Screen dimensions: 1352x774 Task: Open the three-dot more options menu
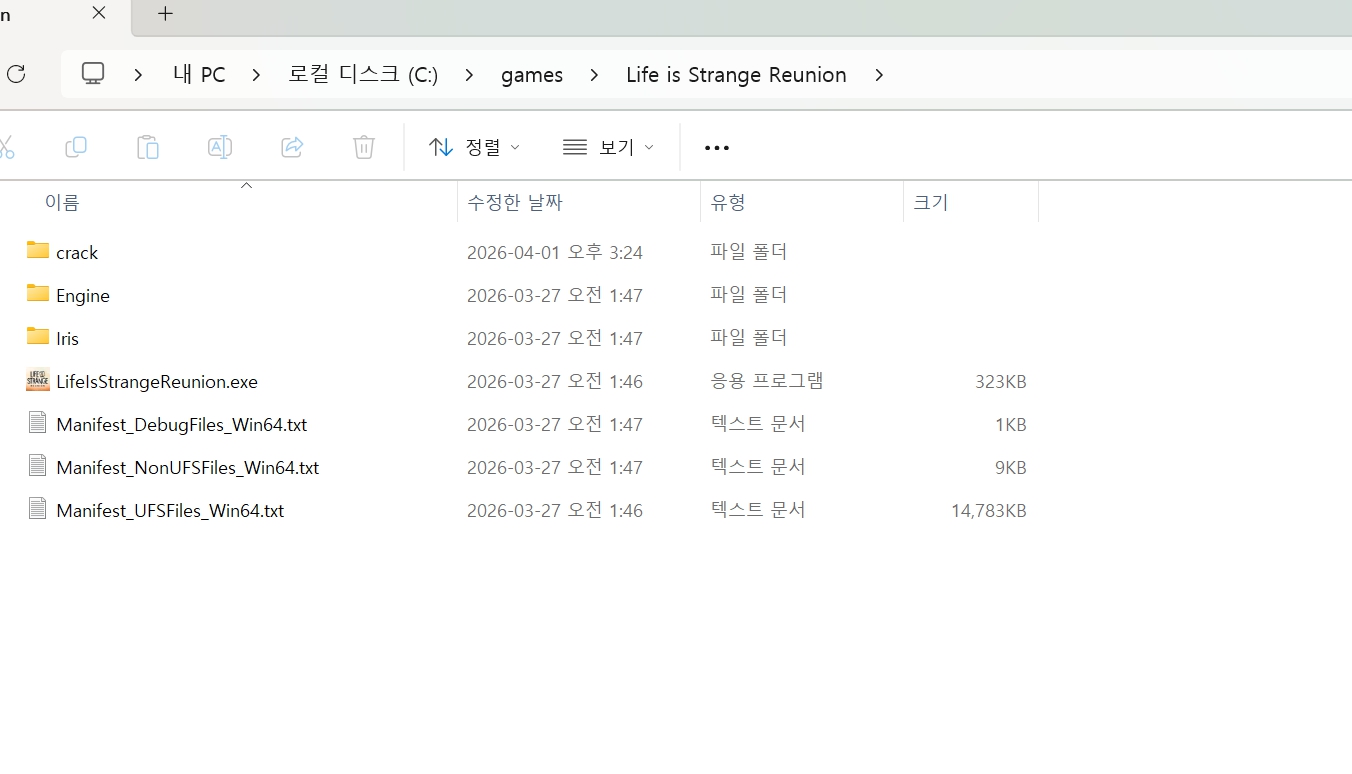pyautogui.click(x=717, y=148)
